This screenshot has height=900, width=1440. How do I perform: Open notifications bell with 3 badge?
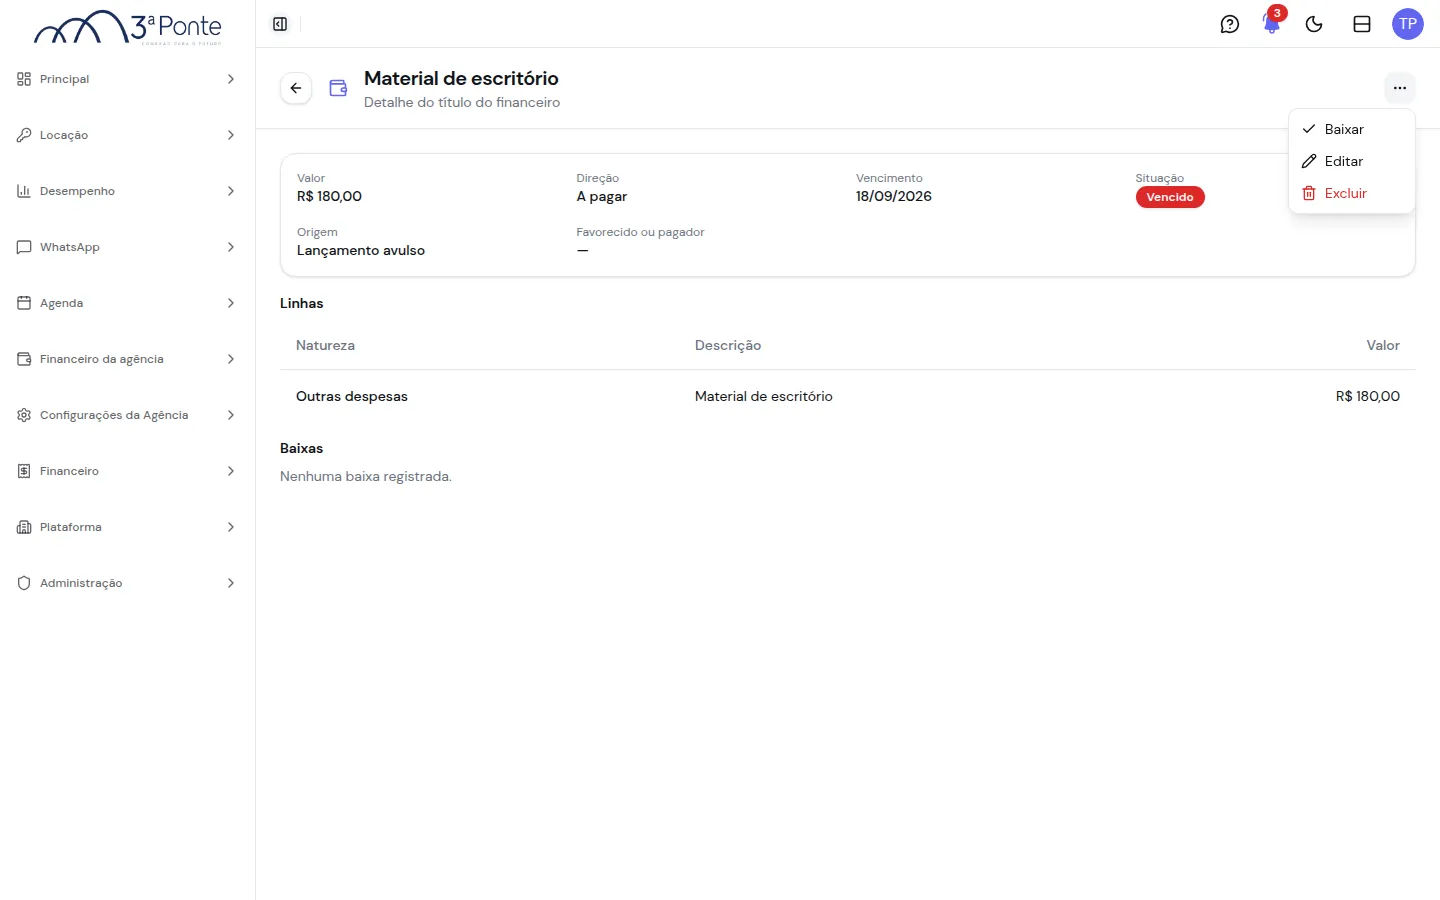(x=1272, y=24)
